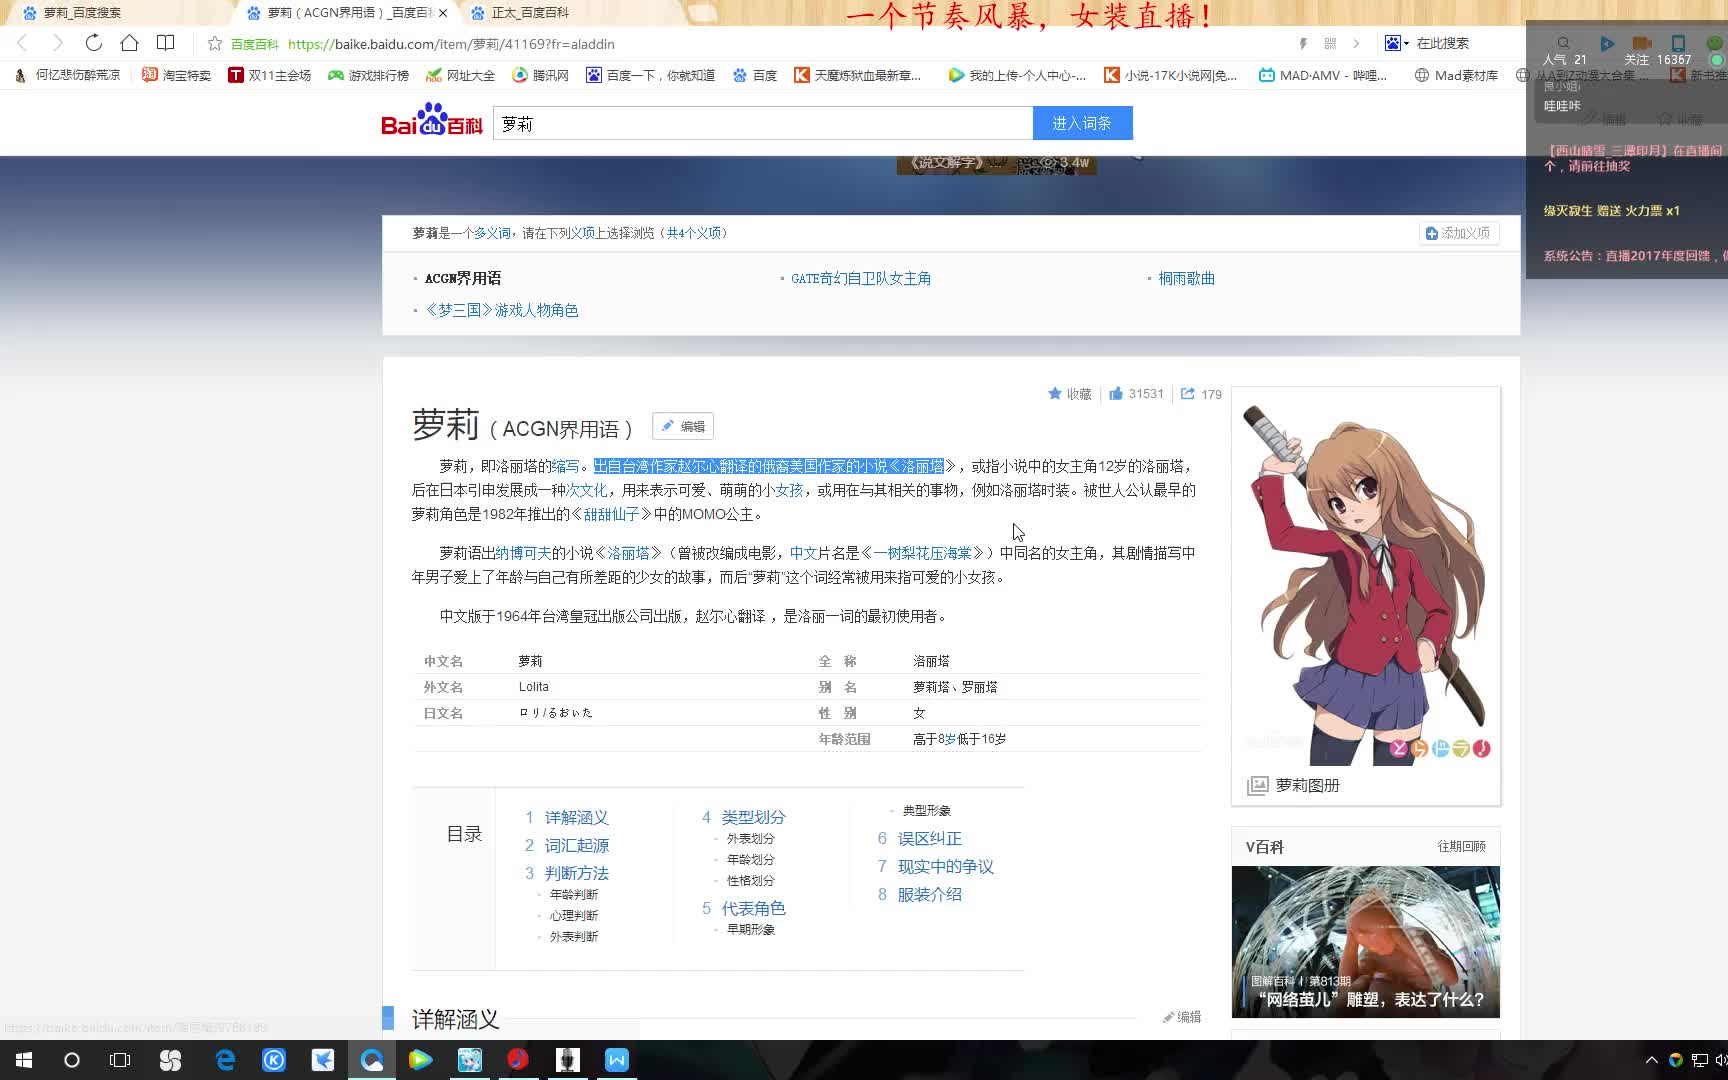Click the 进入词条 button
The height and width of the screenshot is (1080, 1728).
[1082, 123]
